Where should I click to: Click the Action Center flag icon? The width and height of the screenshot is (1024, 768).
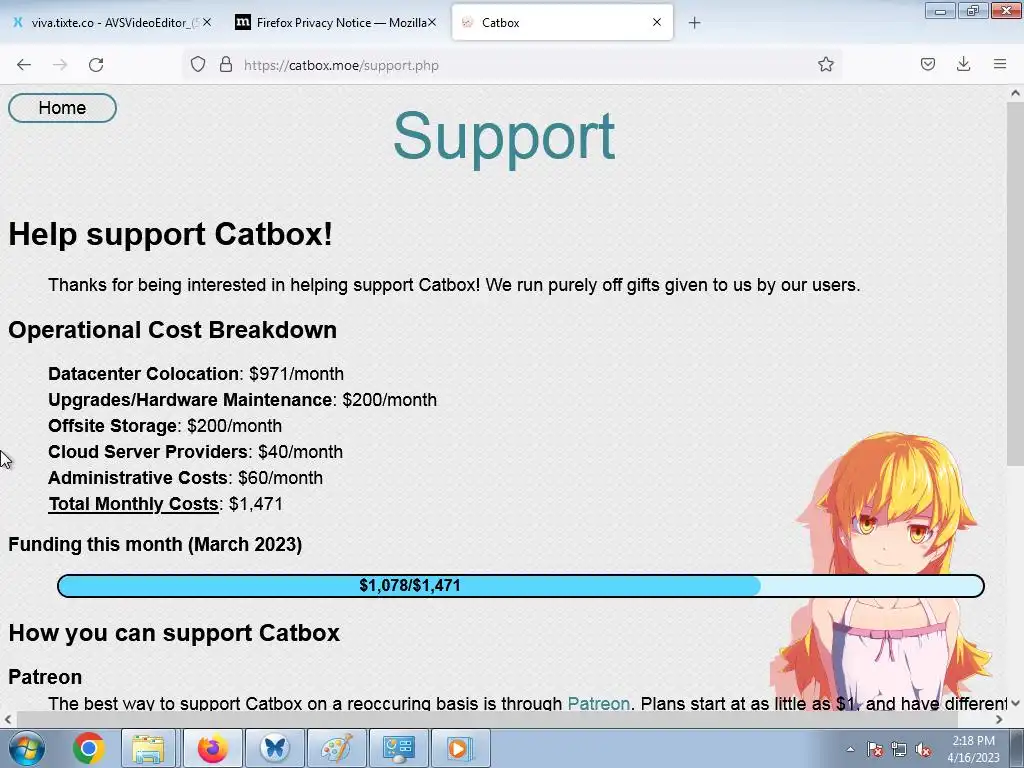875,749
